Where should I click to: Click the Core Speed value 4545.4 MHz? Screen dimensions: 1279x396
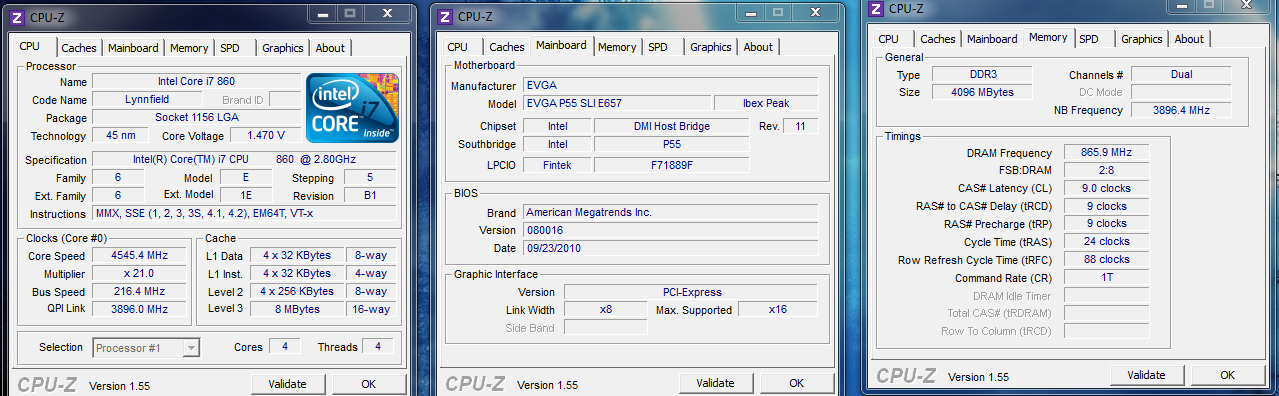pos(139,255)
